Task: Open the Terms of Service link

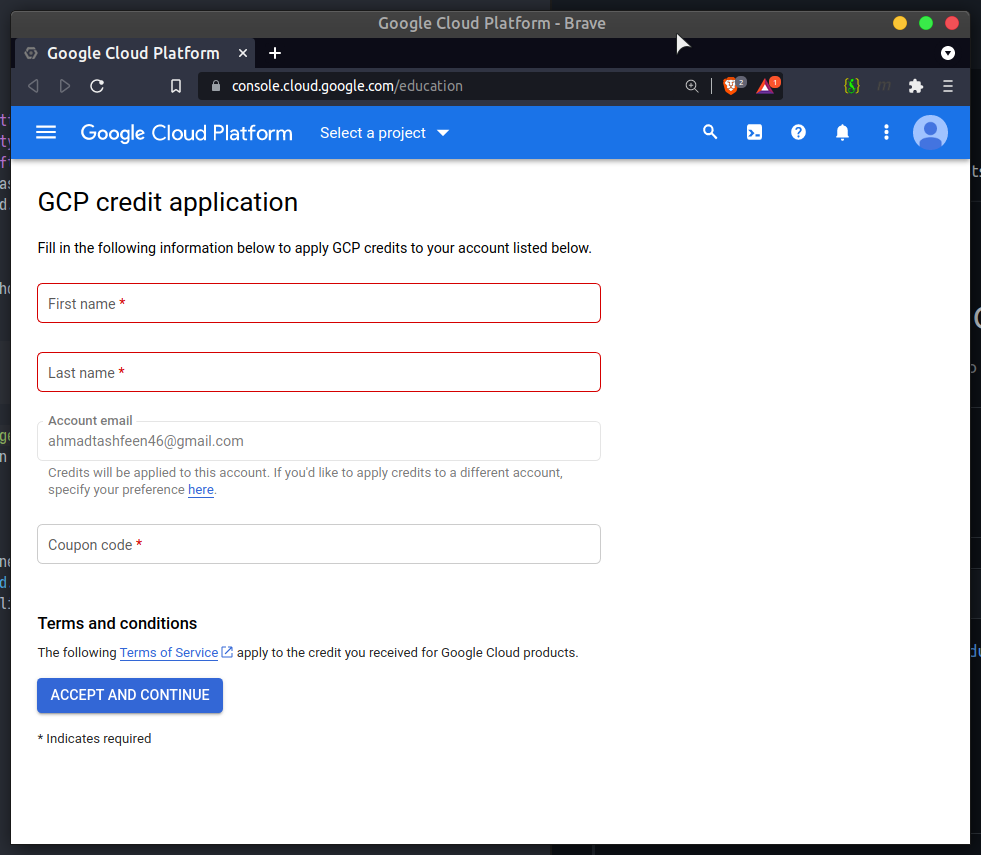Action: (169, 653)
